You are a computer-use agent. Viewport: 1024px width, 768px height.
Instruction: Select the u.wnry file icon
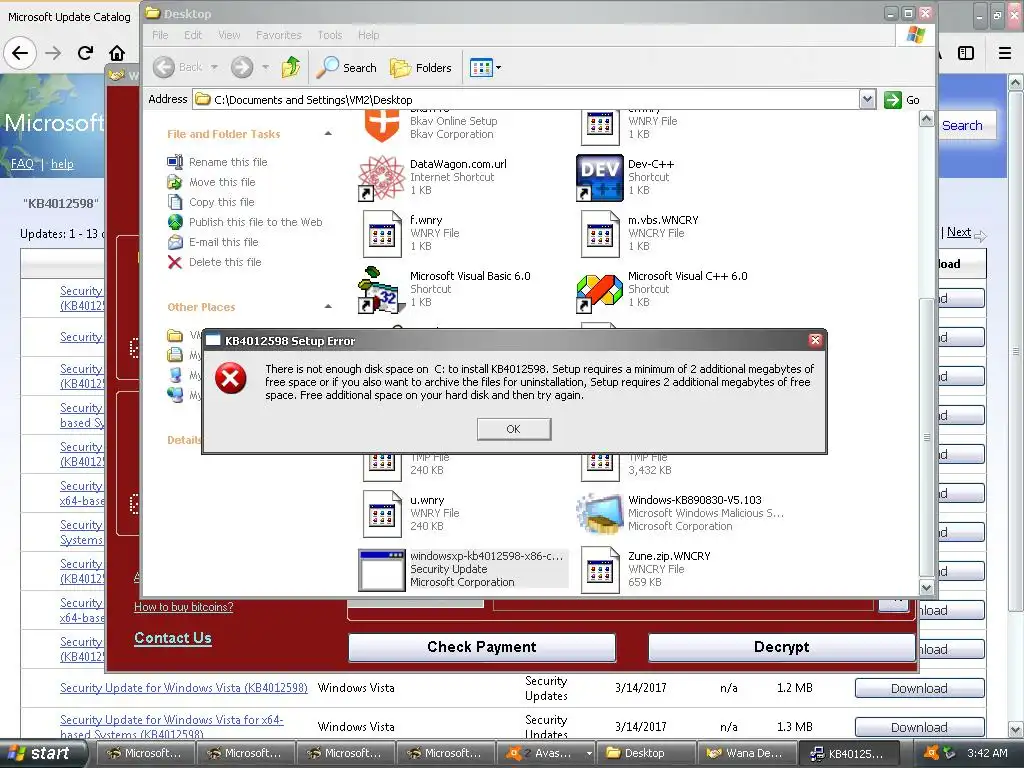[381, 514]
